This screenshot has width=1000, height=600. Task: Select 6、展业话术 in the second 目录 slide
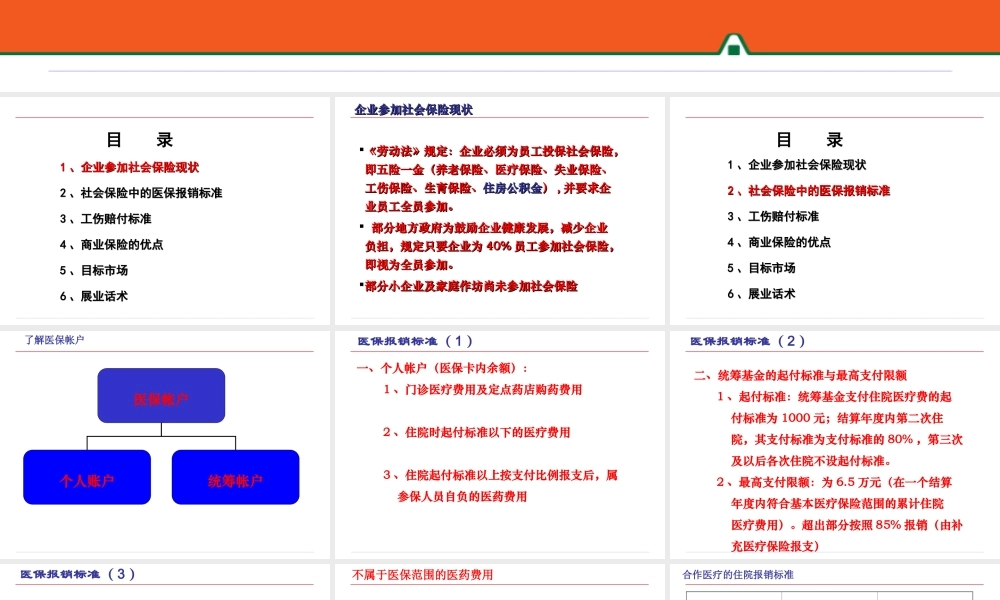(761, 294)
